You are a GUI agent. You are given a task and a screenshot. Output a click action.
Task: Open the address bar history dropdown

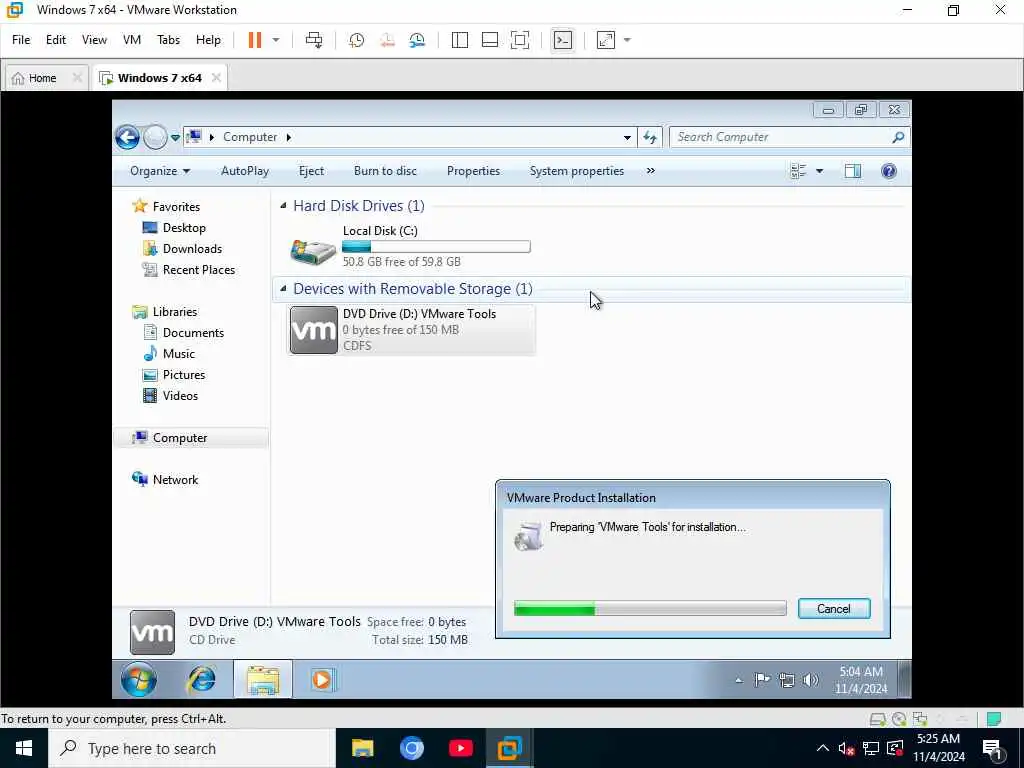coord(627,137)
